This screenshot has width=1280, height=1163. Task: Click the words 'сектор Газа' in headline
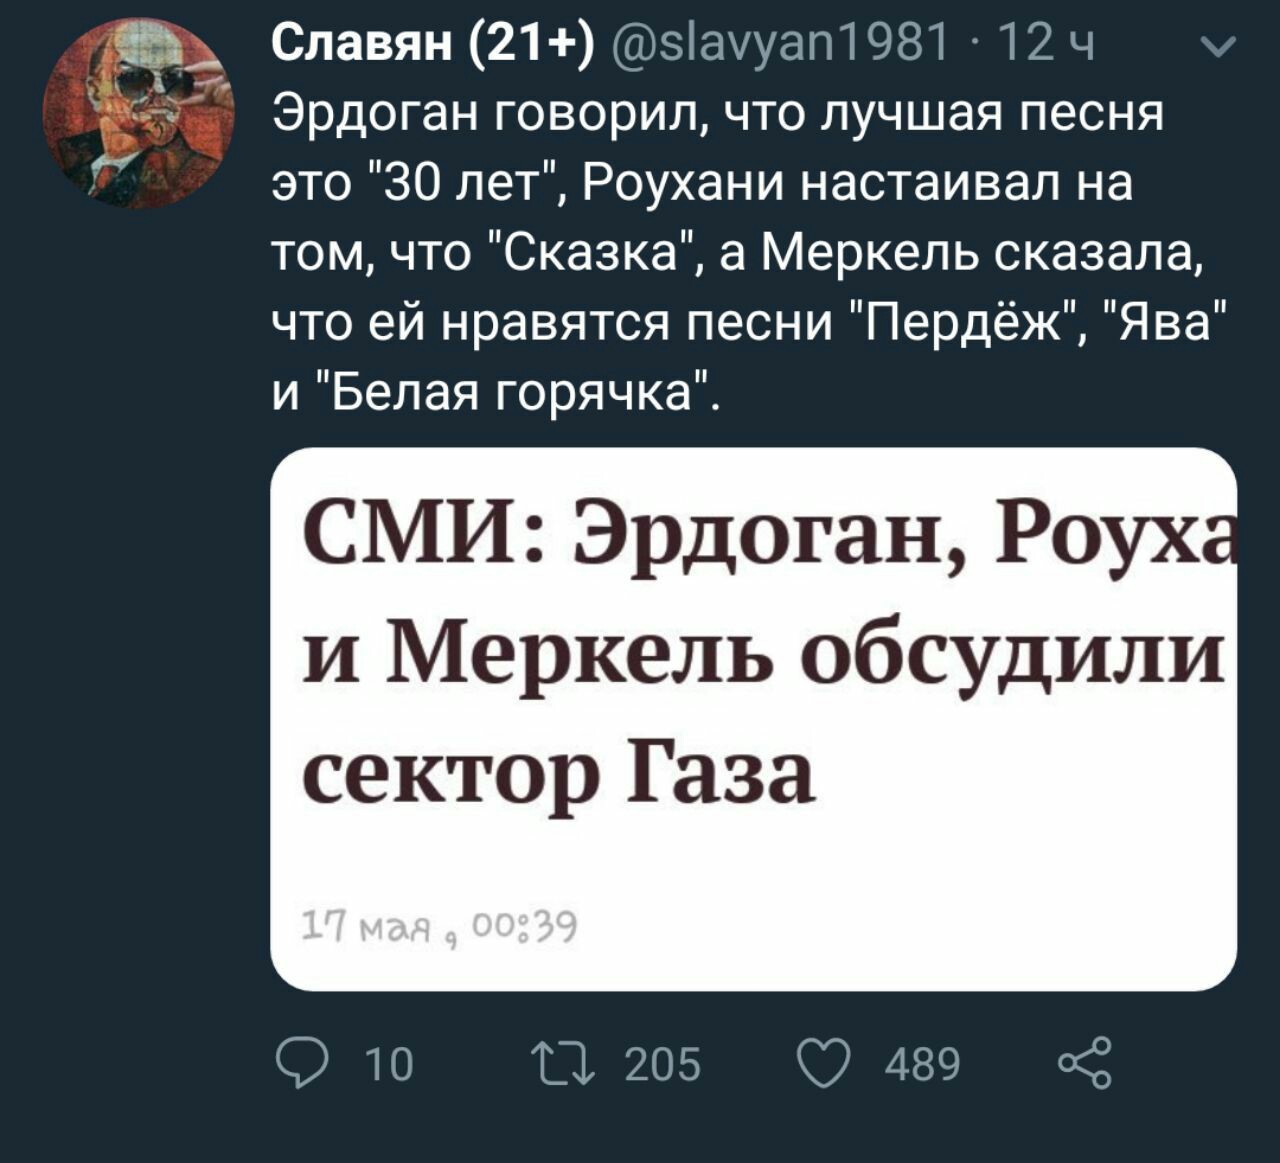[558, 775]
